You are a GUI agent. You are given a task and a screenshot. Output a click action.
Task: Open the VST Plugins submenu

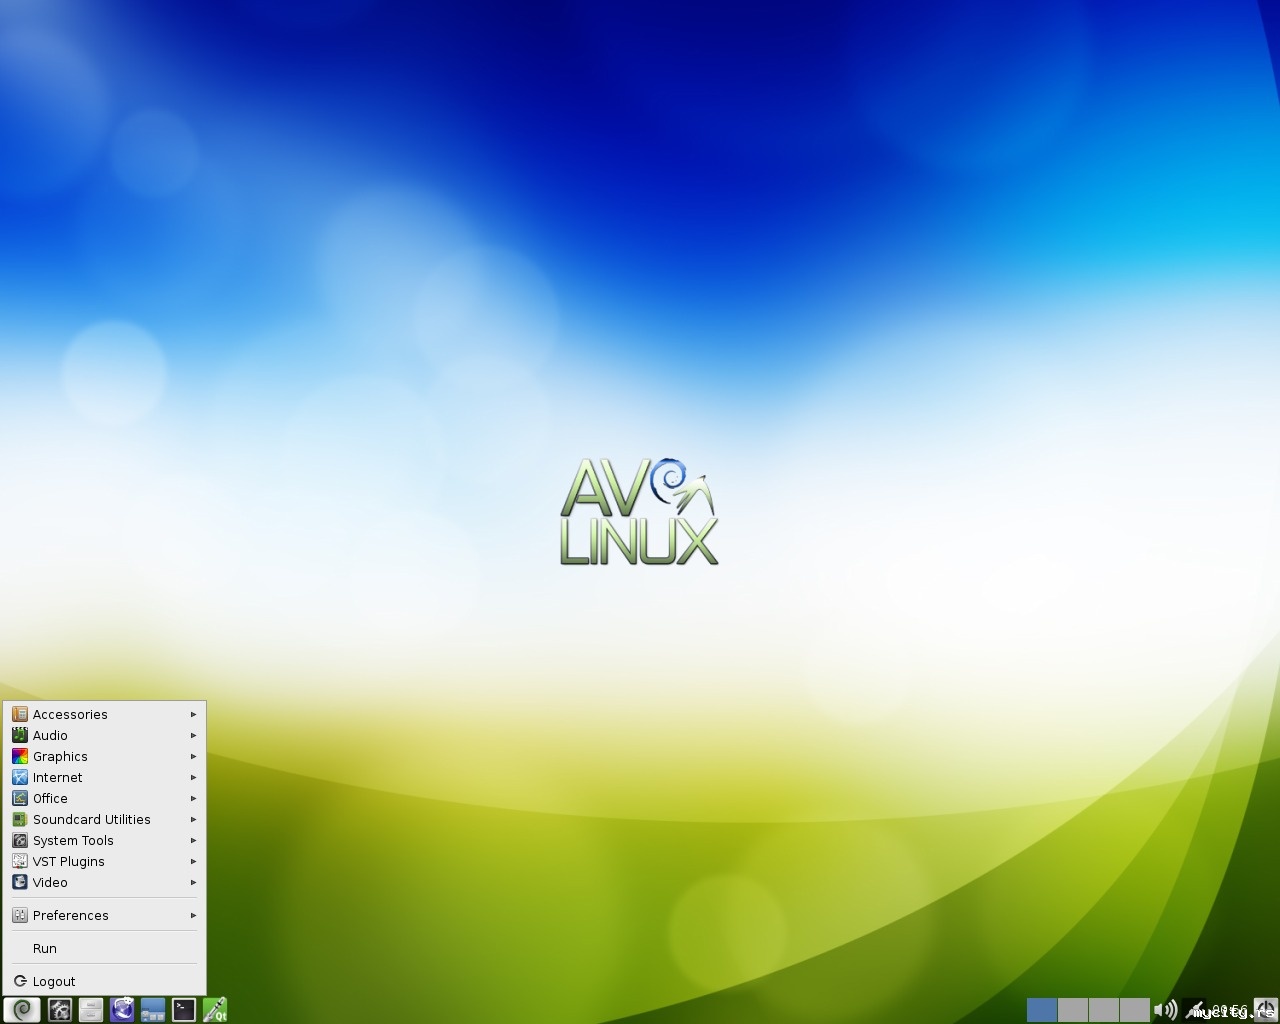[104, 861]
